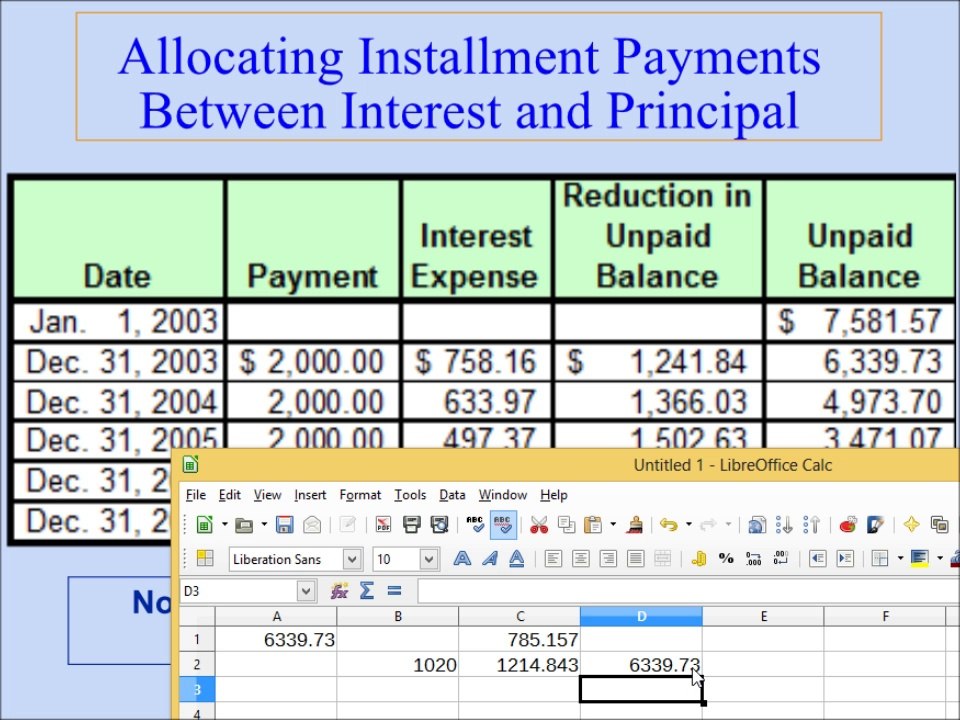Open Gallery icon in toolbar

point(940,525)
